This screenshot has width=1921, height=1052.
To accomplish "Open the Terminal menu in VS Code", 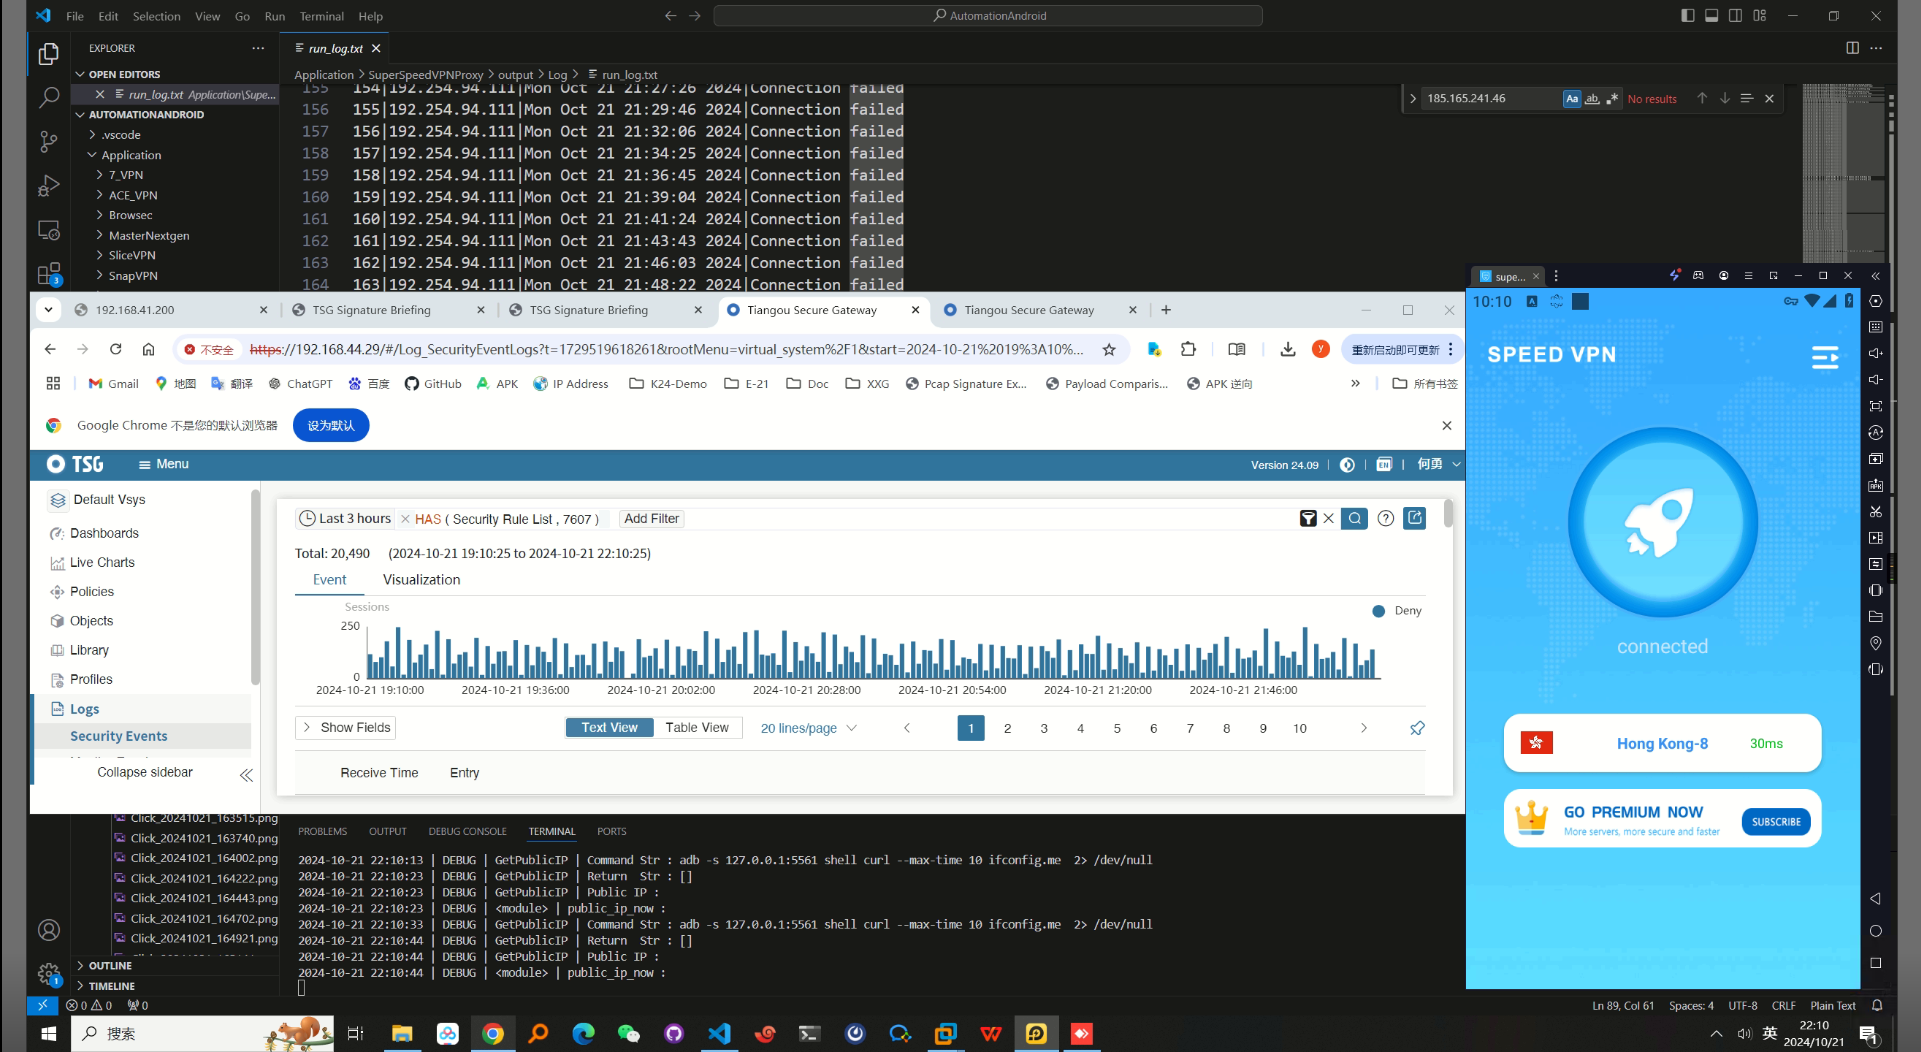I will point(321,16).
